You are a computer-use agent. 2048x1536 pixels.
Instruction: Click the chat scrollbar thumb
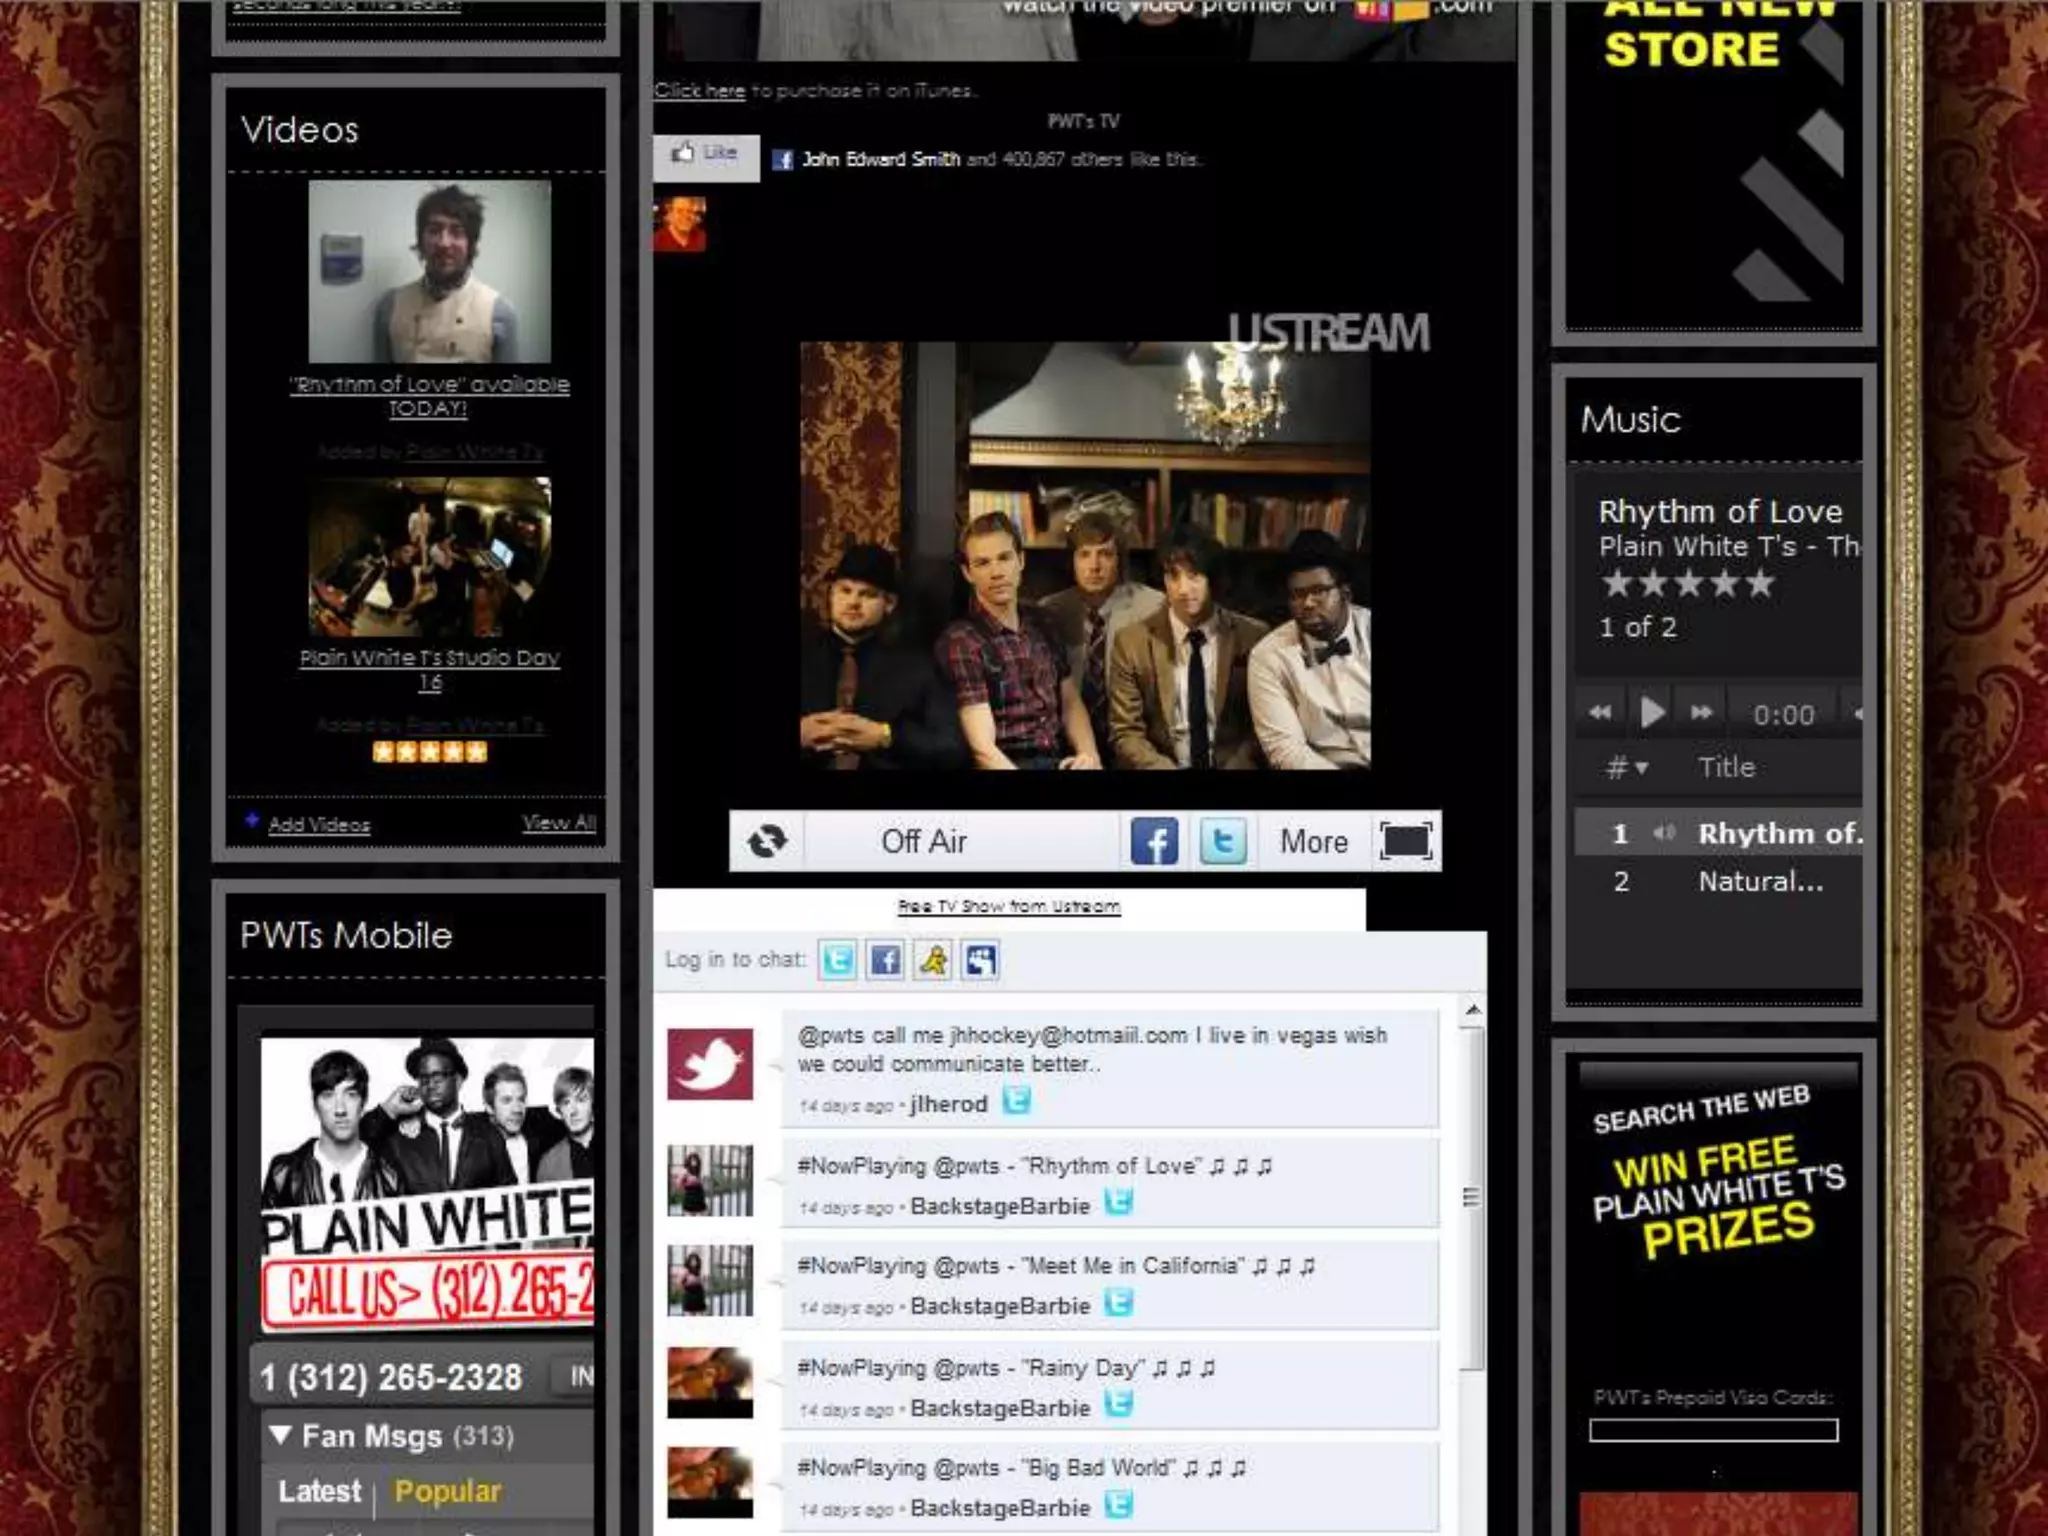tap(1472, 1198)
